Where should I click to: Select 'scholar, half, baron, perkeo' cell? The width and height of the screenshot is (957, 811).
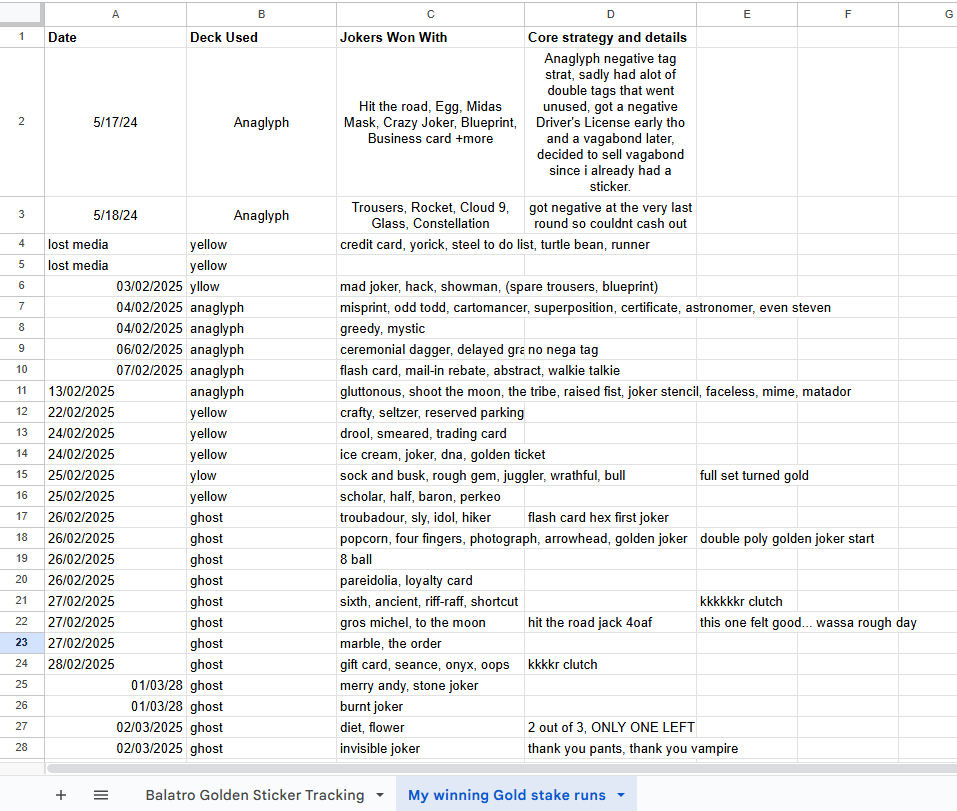pyautogui.click(x=430, y=496)
